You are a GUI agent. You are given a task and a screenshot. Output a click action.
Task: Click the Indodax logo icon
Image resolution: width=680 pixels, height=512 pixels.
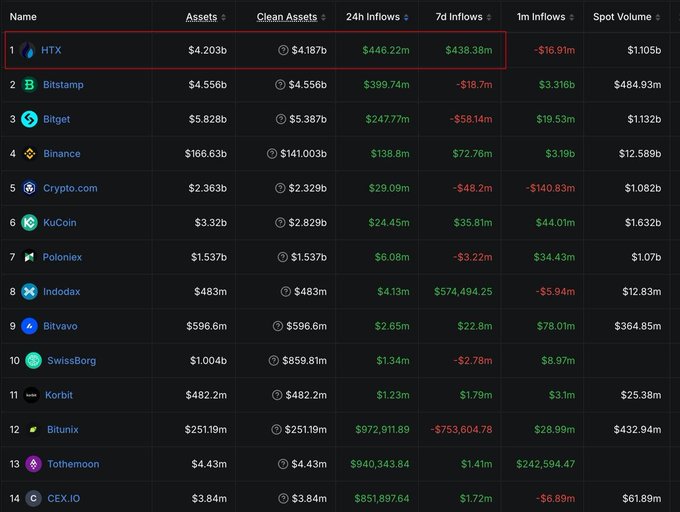[x=29, y=292]
